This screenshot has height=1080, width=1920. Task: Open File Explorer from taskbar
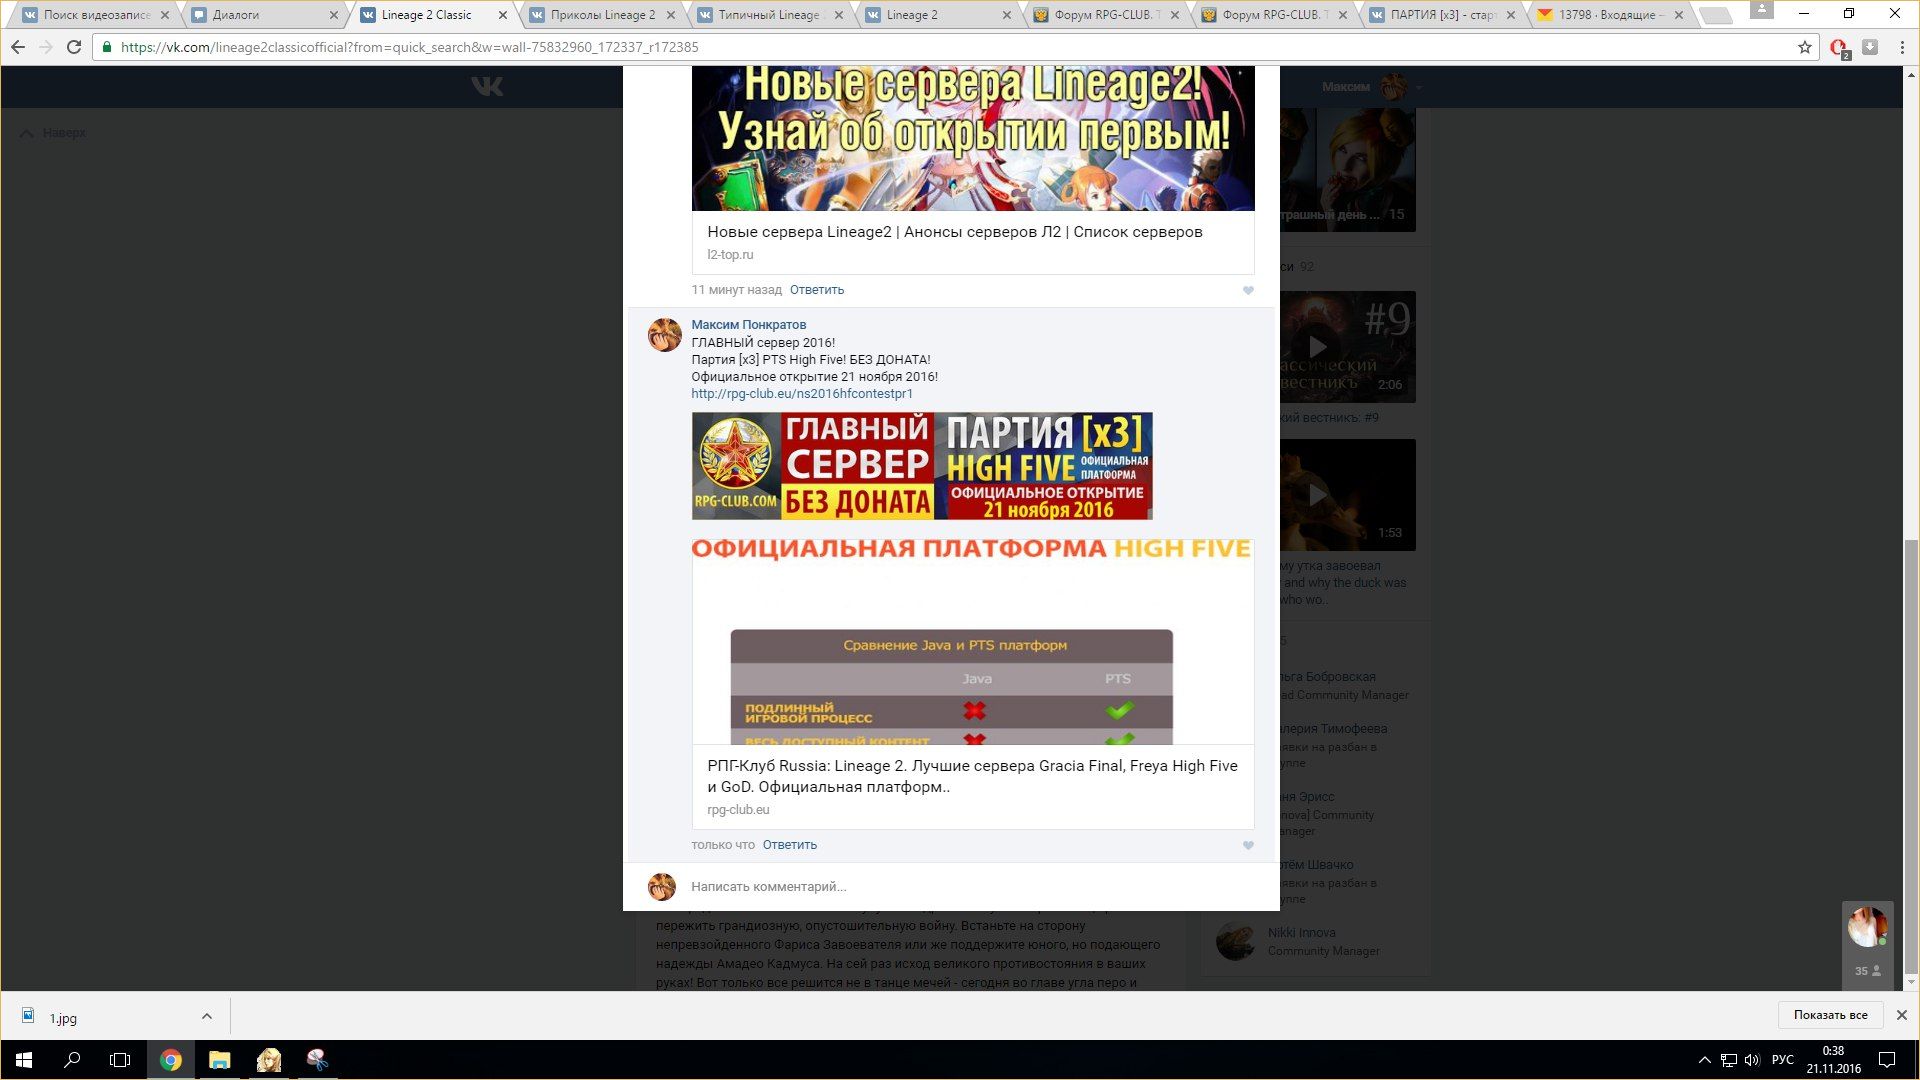click(220, 1060)
